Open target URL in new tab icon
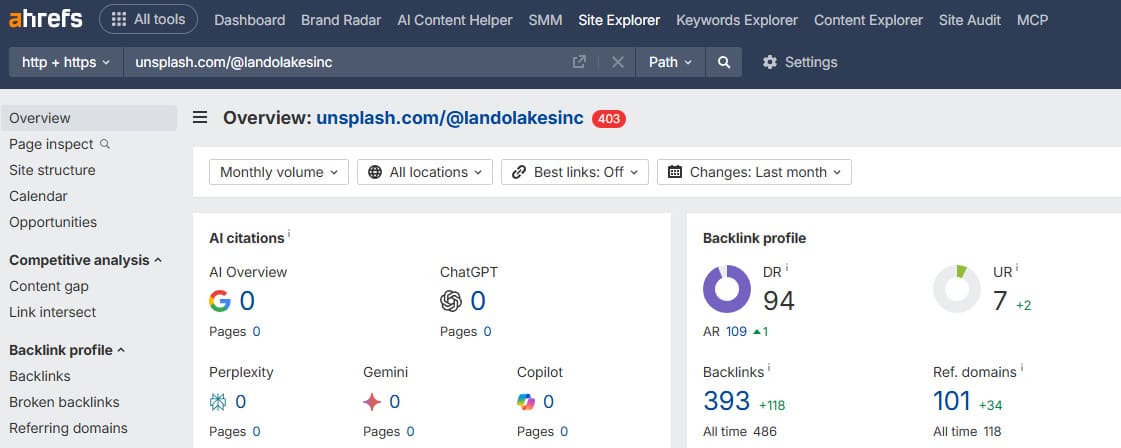1121x448 pixels. [579, 62]
